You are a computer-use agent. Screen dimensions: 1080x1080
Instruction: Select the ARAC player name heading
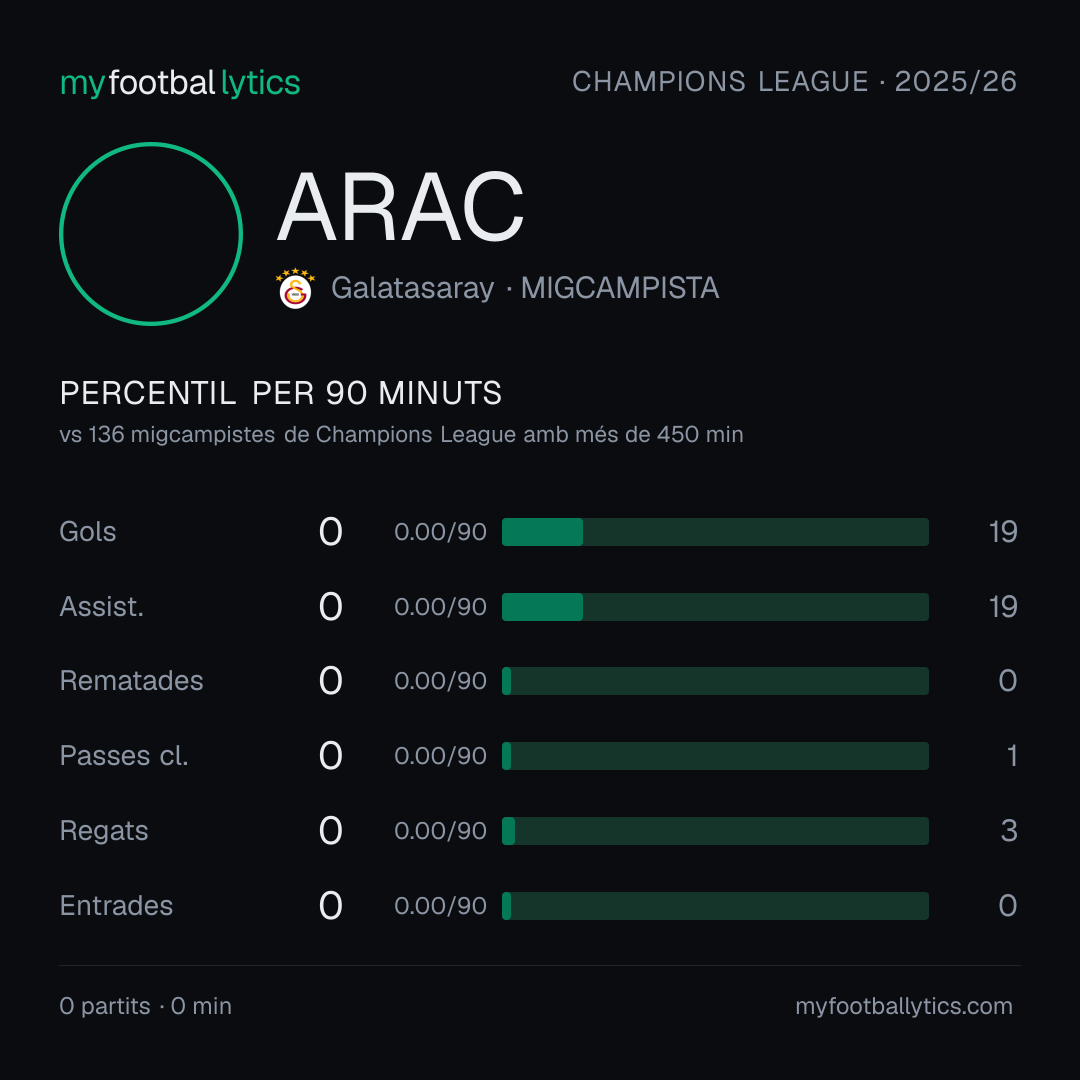coord(400,207)
